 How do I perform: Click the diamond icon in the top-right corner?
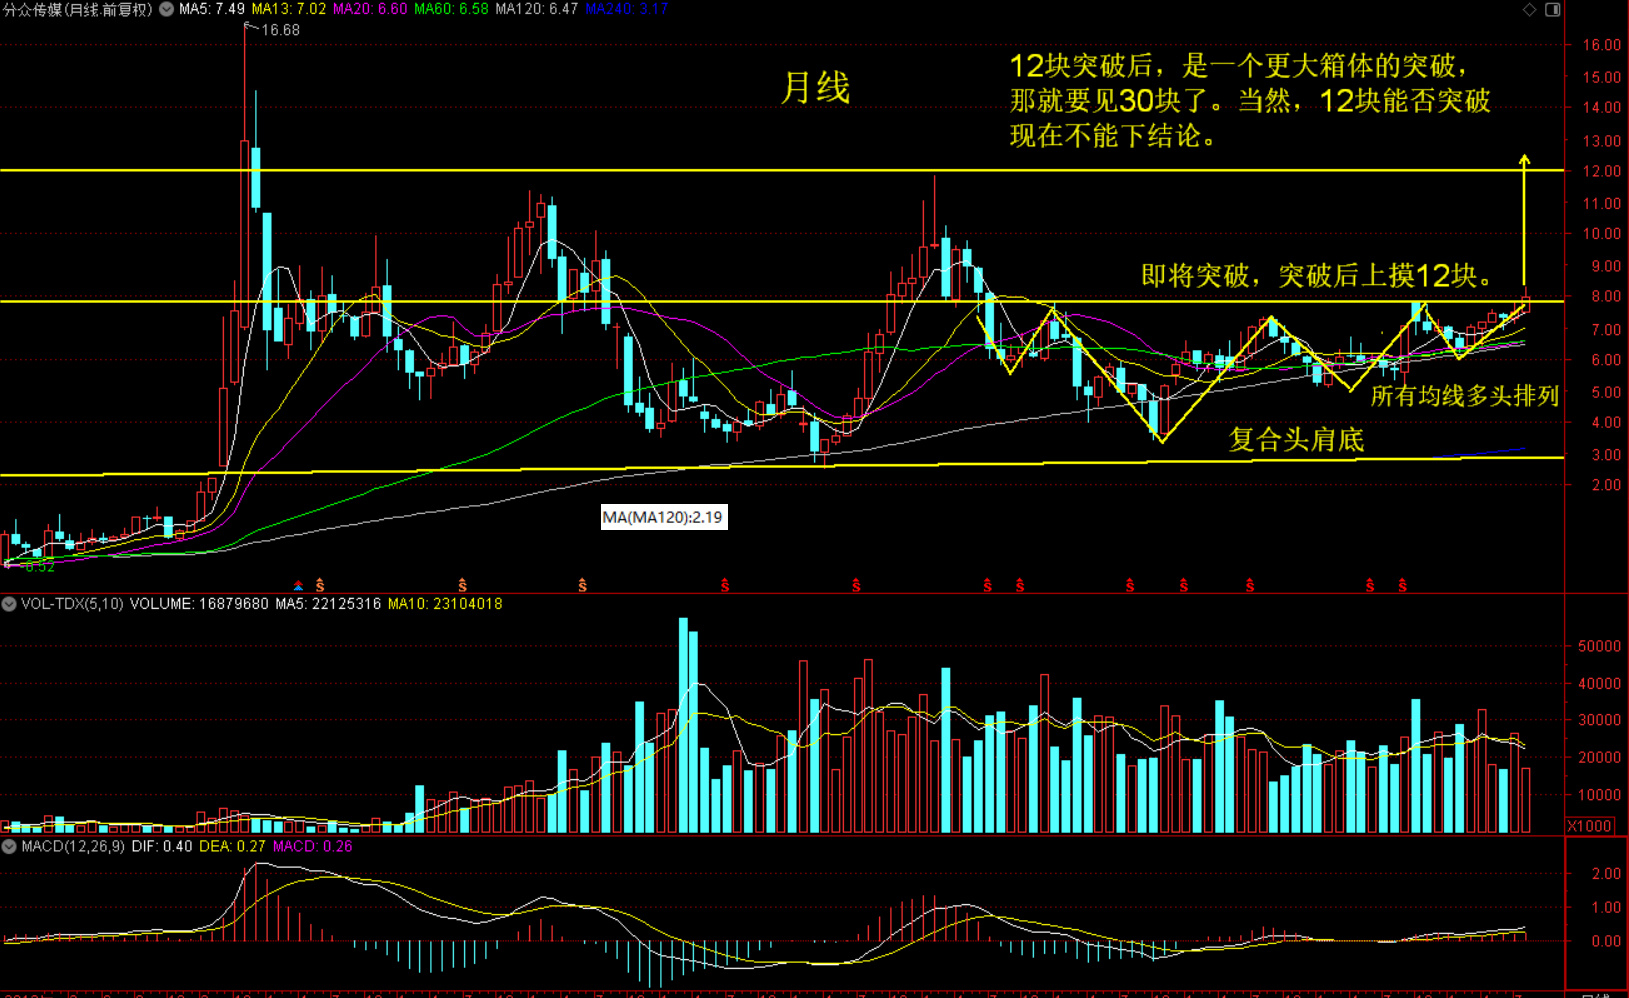pyautogui.click(x=1529, y=9)
